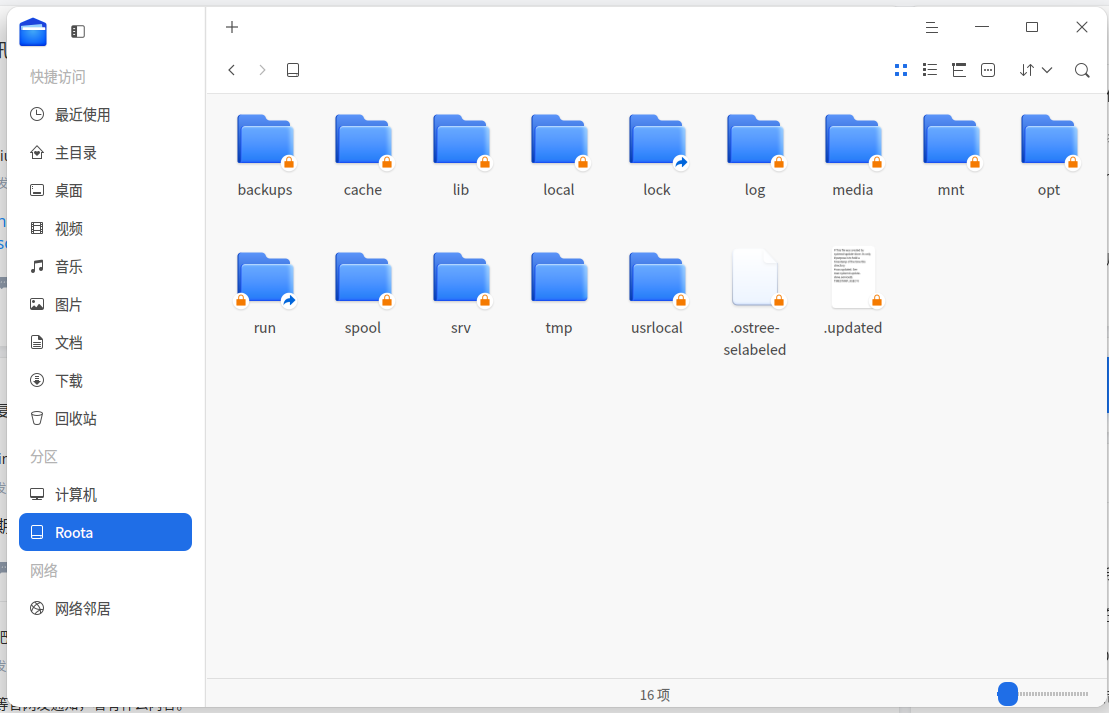1109x713 pixels.
Task: Open 音乐 in sidebar
Action: tap(105, 267)
